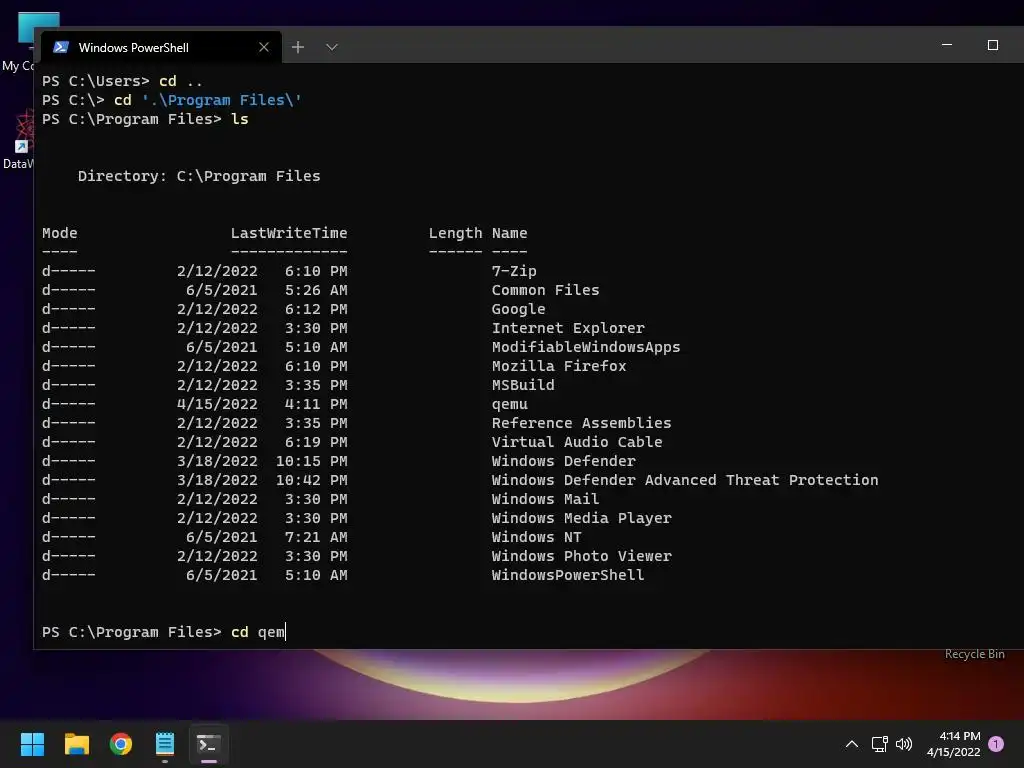This screenshot has width=1024, height=768.
Task: Open the Notepad taskbar icon
Action: tap(165, 744)
